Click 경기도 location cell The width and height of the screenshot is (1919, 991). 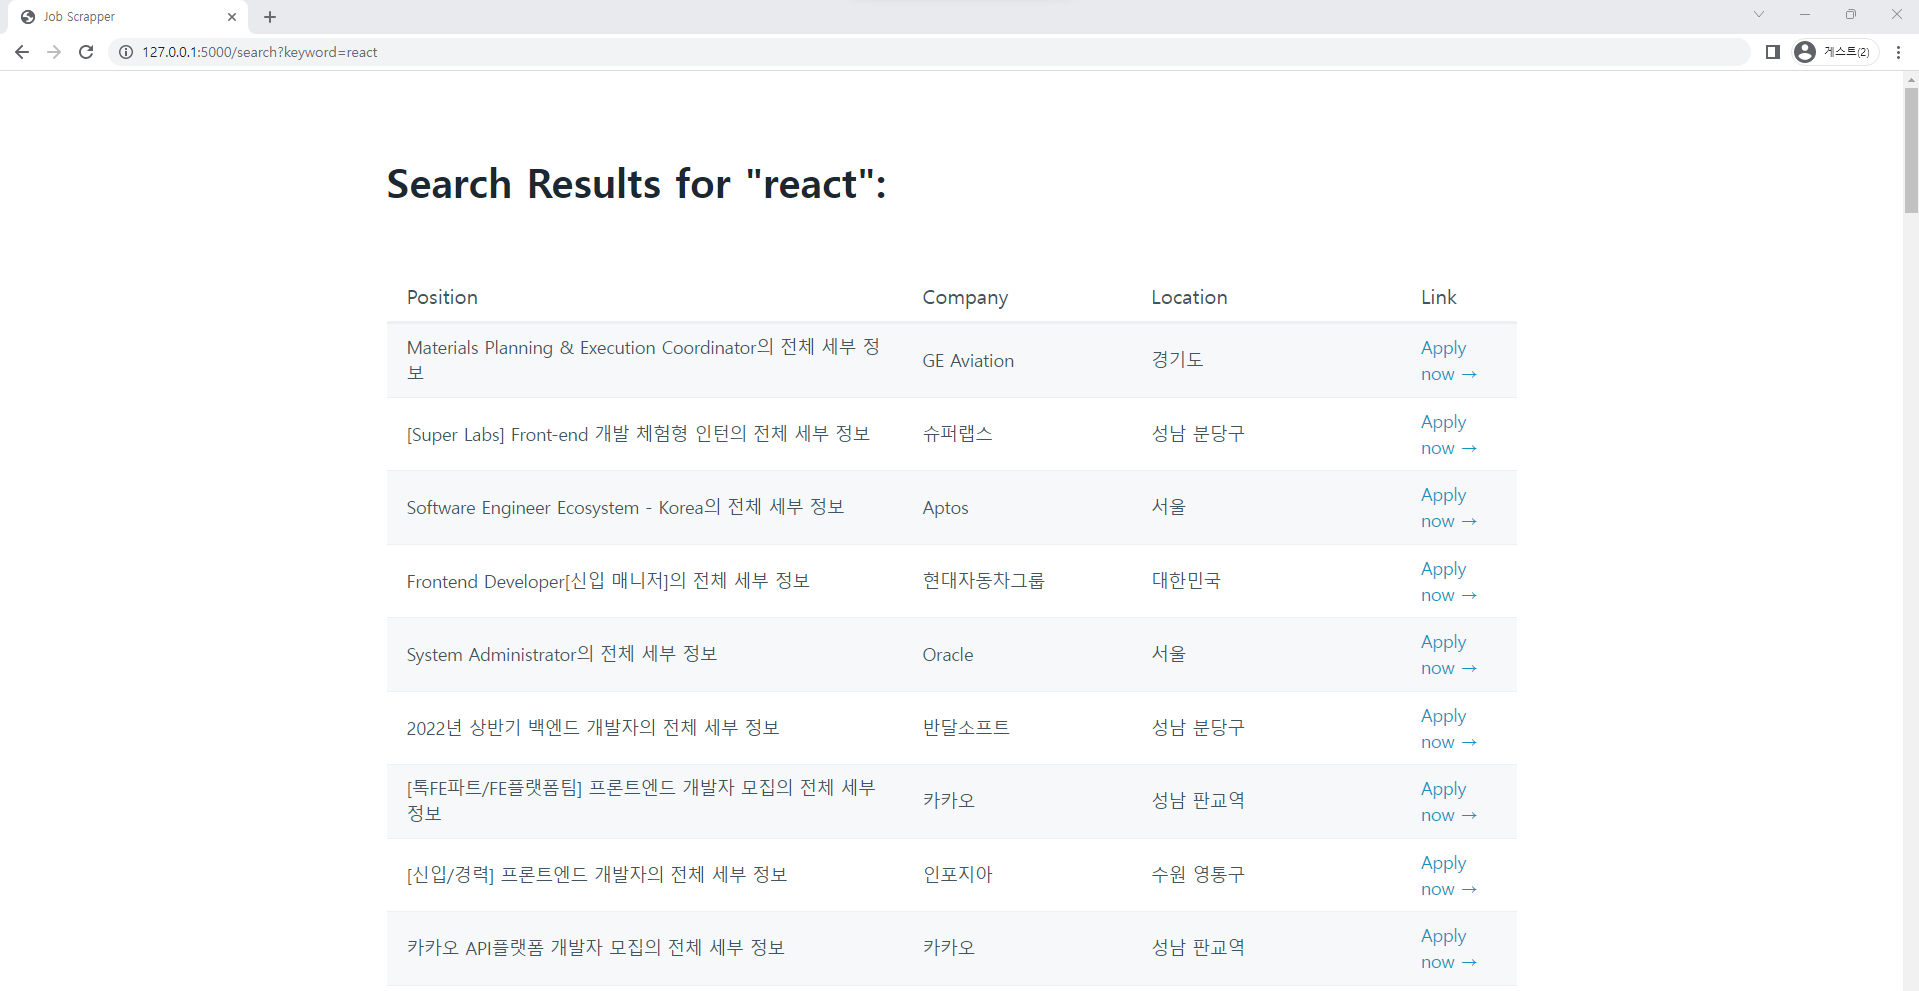pos(1177,360)
